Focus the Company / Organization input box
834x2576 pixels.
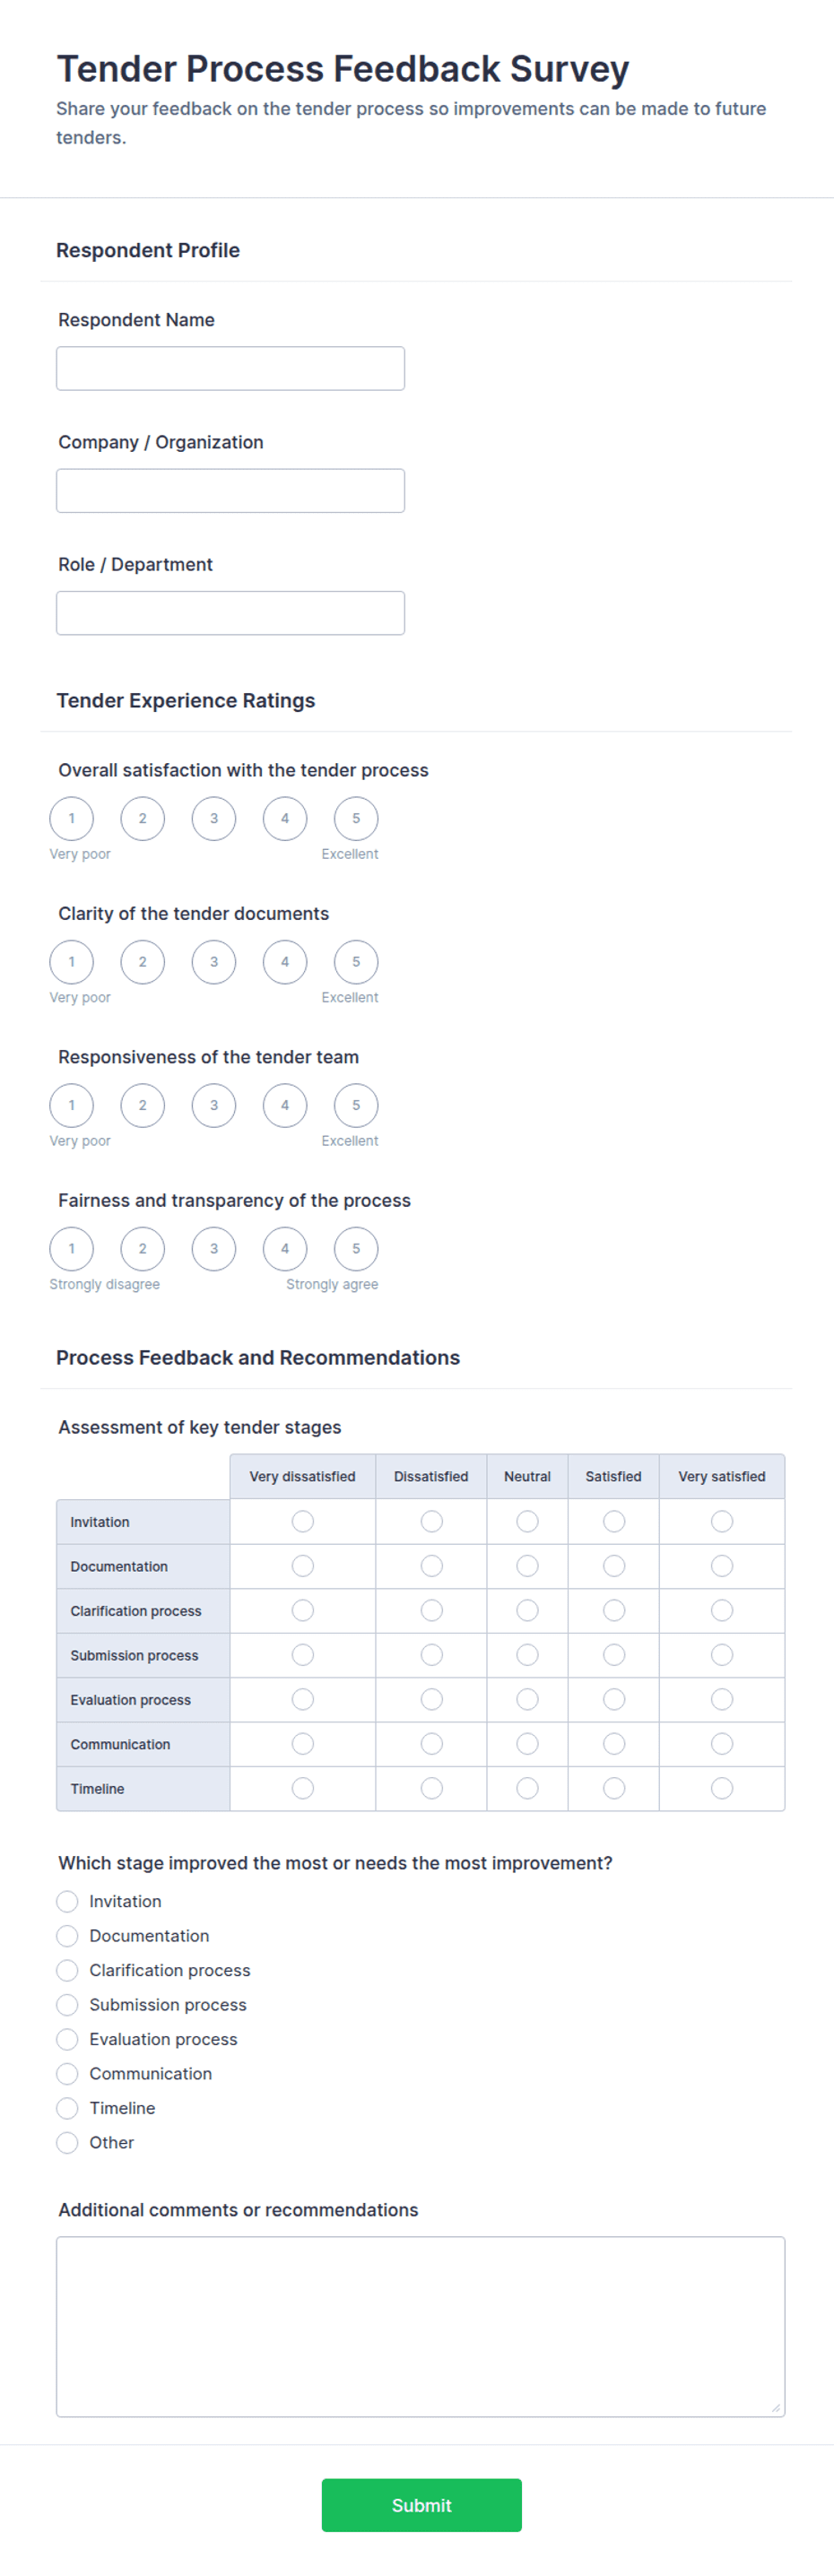(x=230, y=490)
